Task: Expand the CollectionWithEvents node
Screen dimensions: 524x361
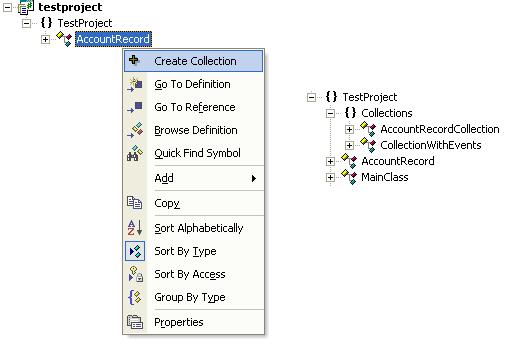Action: (x=349, y=145)
